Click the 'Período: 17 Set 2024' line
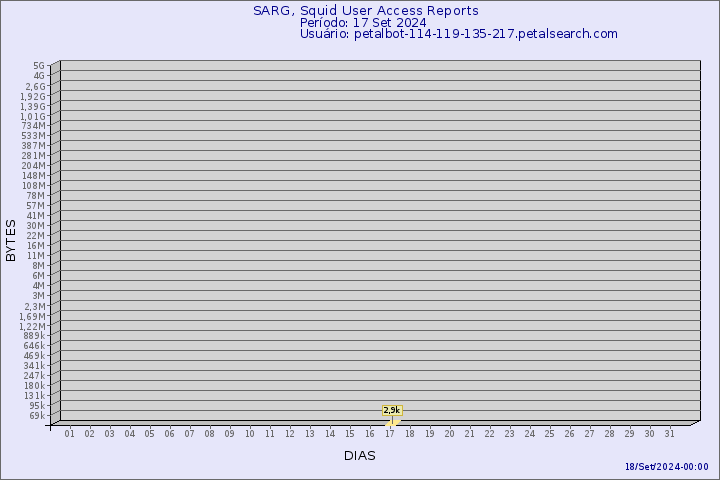 (363, 23)
